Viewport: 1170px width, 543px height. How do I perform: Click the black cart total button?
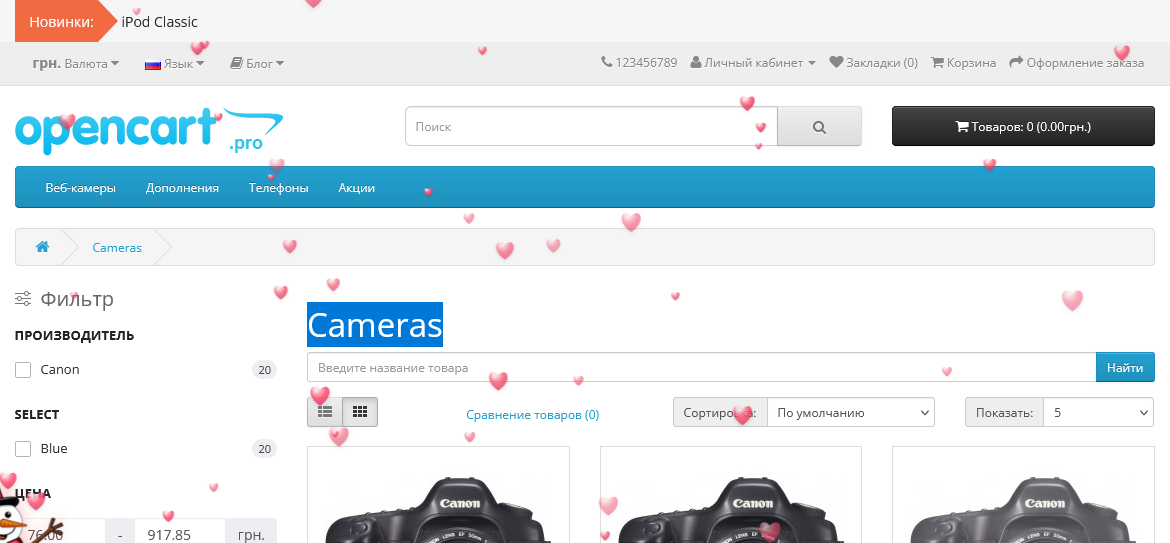(1022, 127)
